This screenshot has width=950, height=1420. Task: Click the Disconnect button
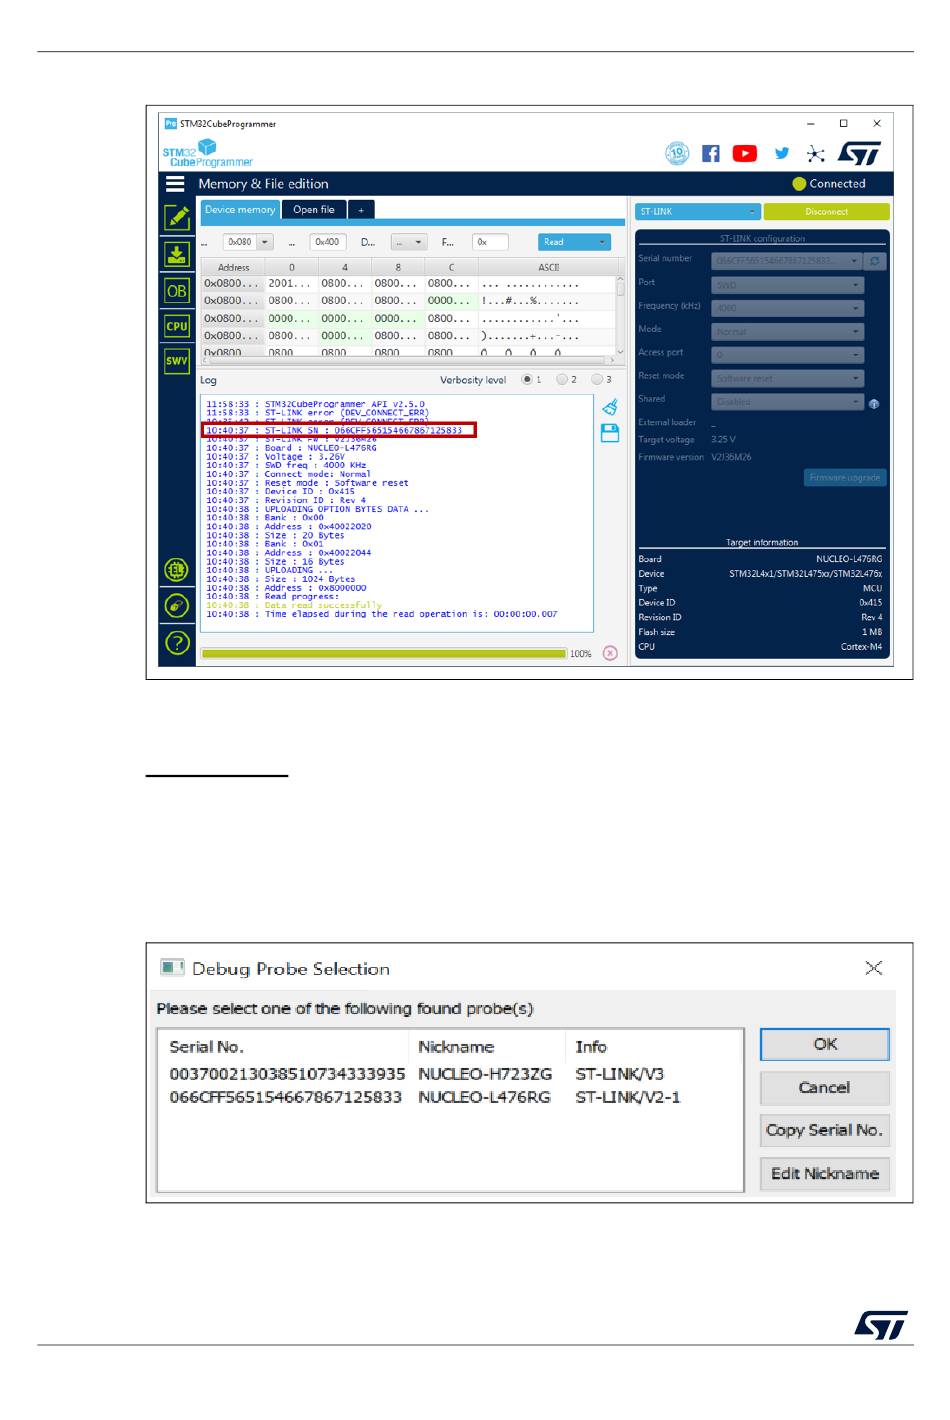(826, 212)
